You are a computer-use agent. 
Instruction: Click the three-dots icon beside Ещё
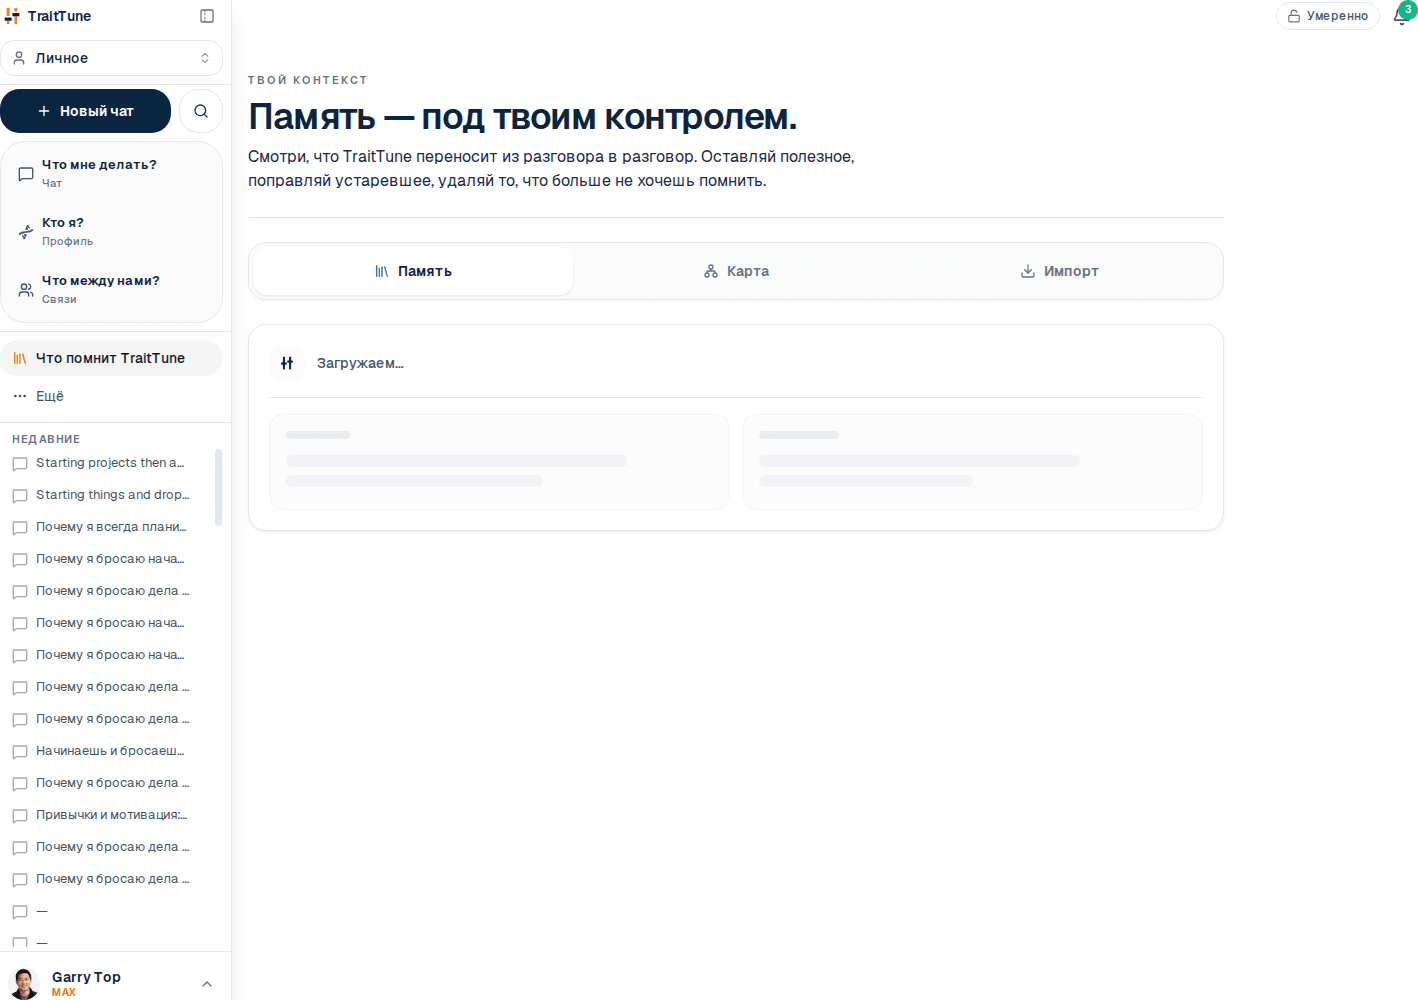[x=20, y=396]
